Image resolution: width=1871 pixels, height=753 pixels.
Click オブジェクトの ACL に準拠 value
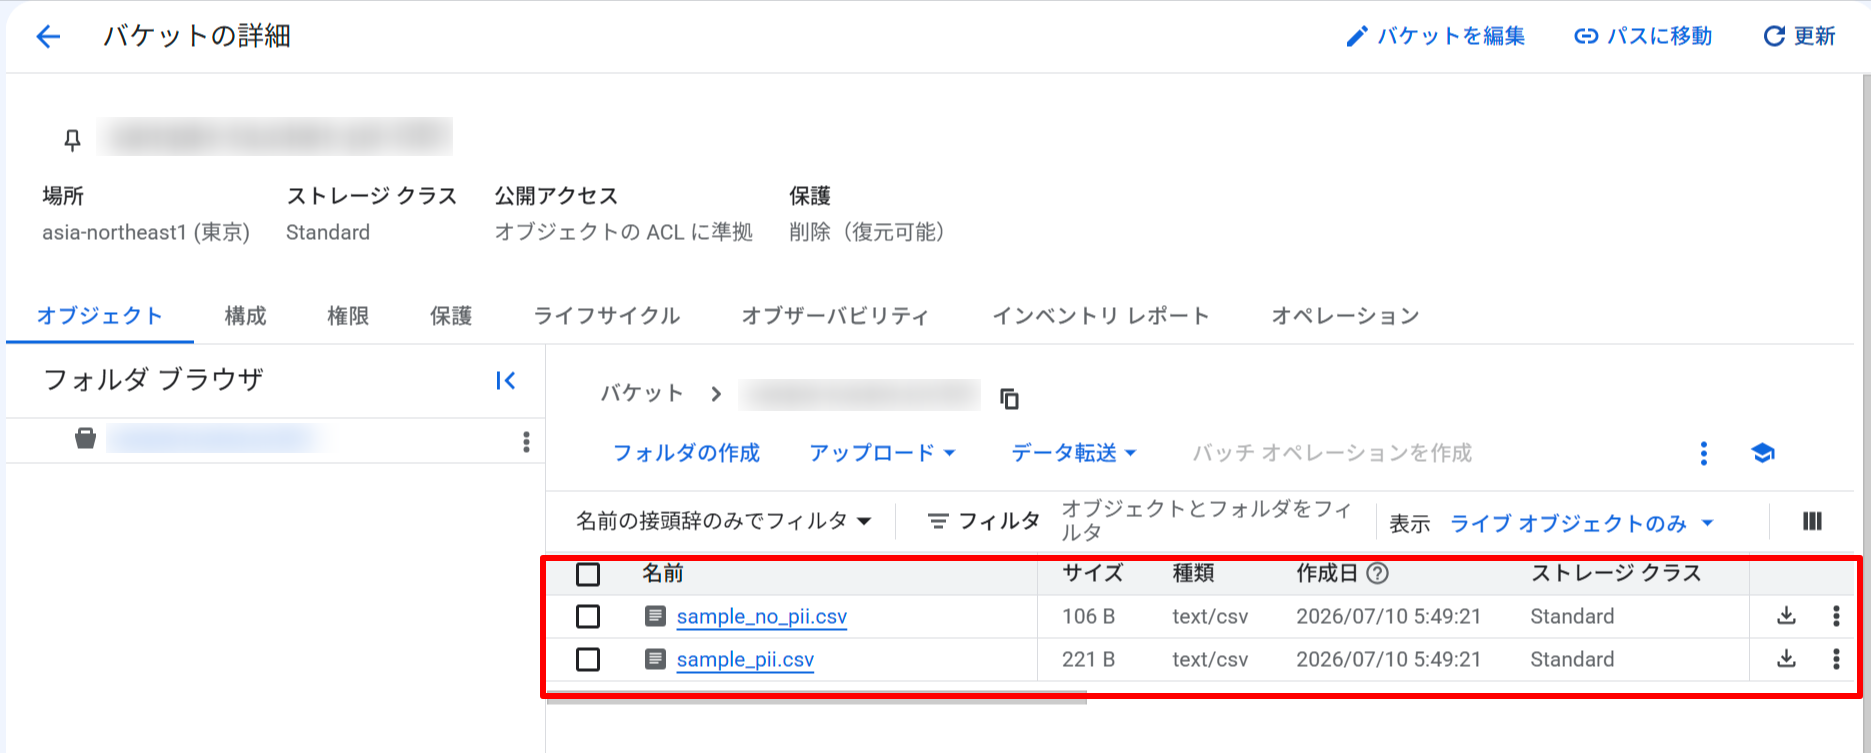(x=623, y=232)
